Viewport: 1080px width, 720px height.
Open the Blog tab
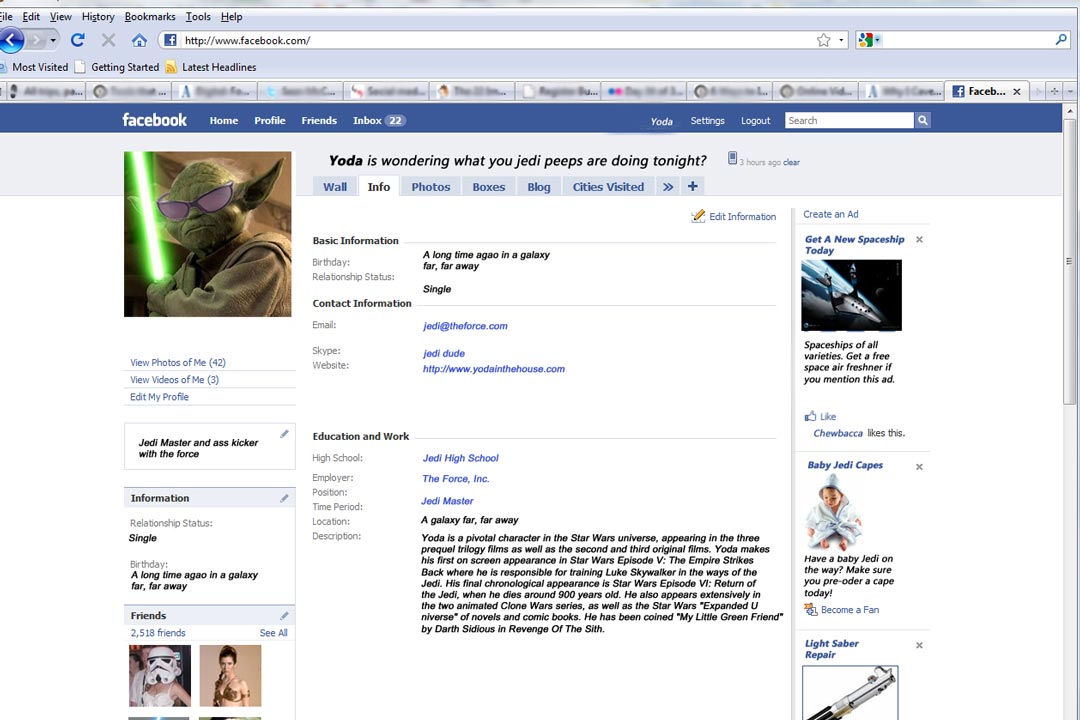tap(539, 187)
